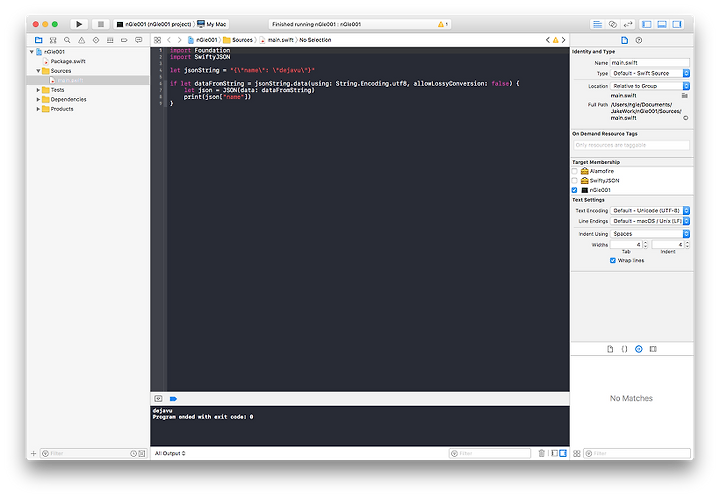Open the Test navigator tab
This screenshot has width=720, height=498.
point(96,40)
